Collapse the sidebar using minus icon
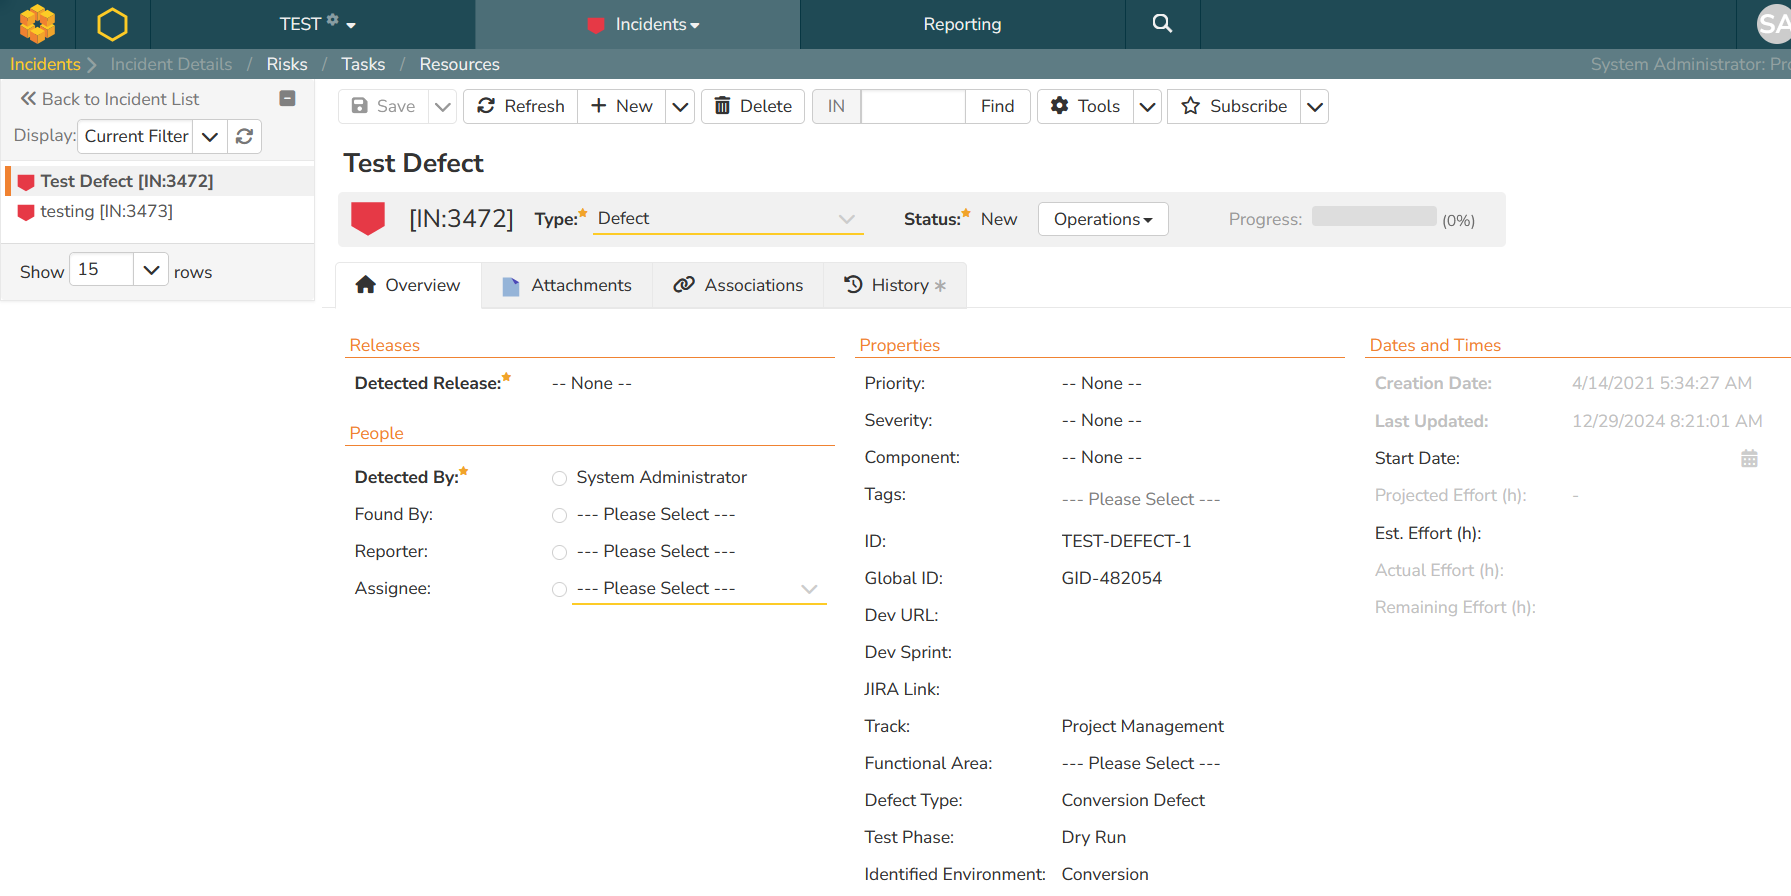The width and height of the screenshot is (1791, 896). point(287,98)
